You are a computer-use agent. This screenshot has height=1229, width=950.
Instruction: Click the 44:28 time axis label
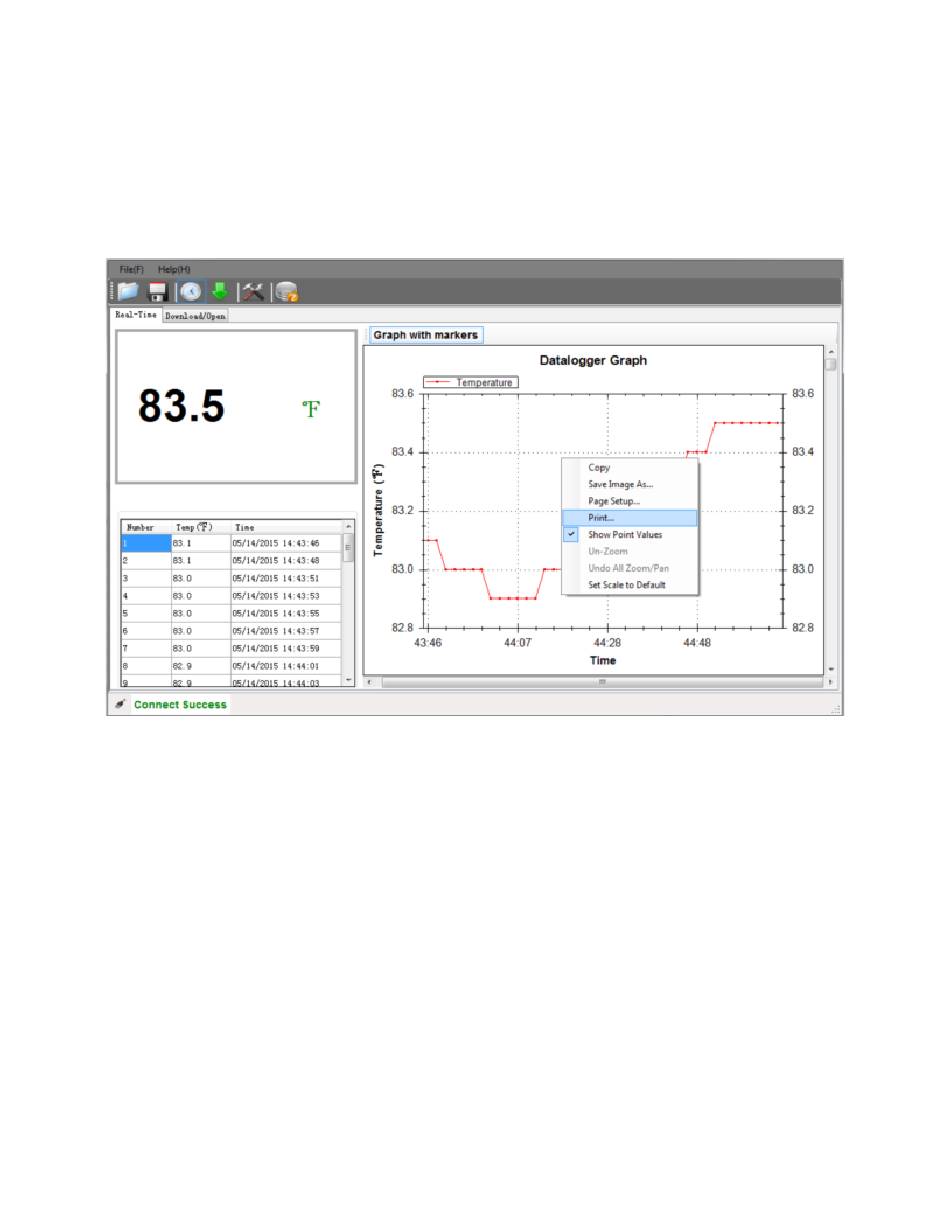coord(608,643)
